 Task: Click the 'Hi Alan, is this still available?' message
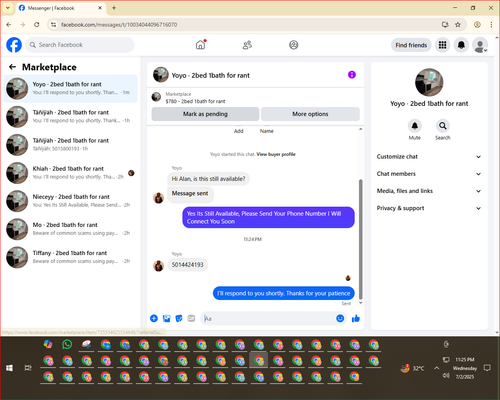tap(208, 179)
